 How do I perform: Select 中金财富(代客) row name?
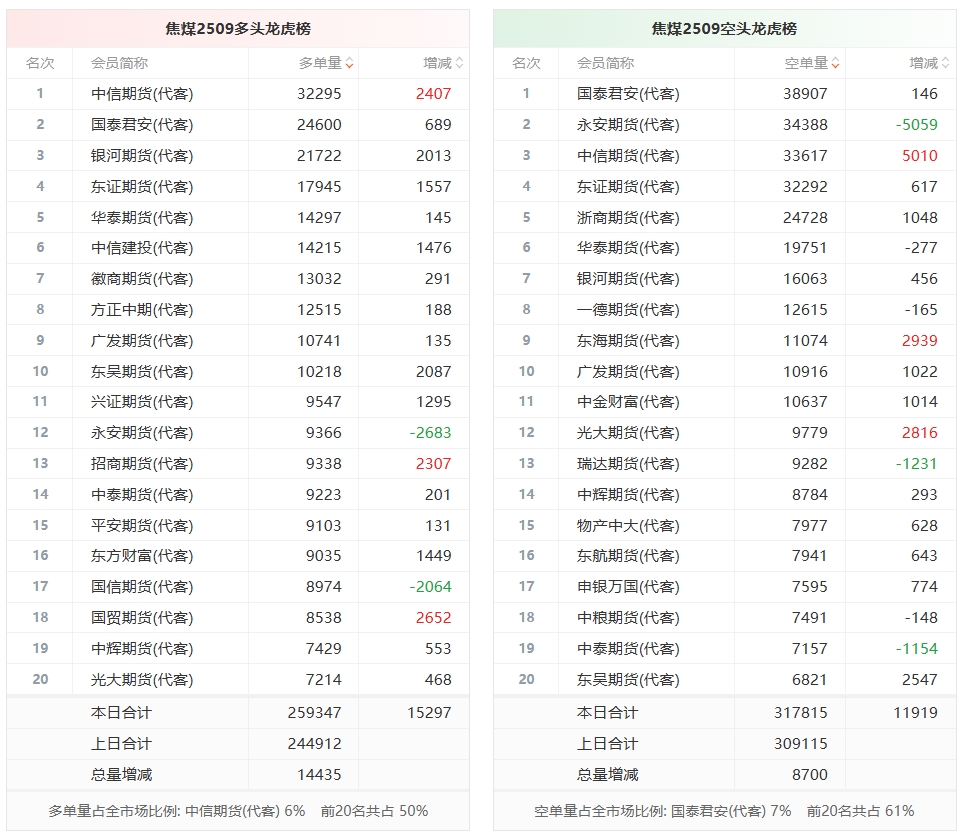(628, 402)
